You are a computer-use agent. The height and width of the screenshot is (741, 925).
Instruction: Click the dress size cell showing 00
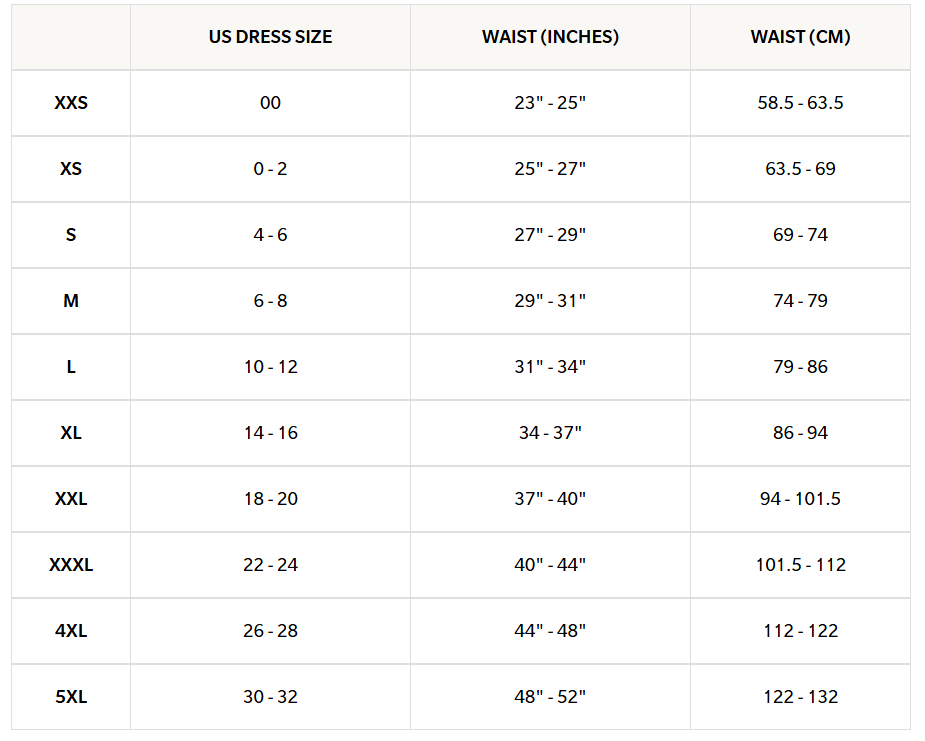270,103
